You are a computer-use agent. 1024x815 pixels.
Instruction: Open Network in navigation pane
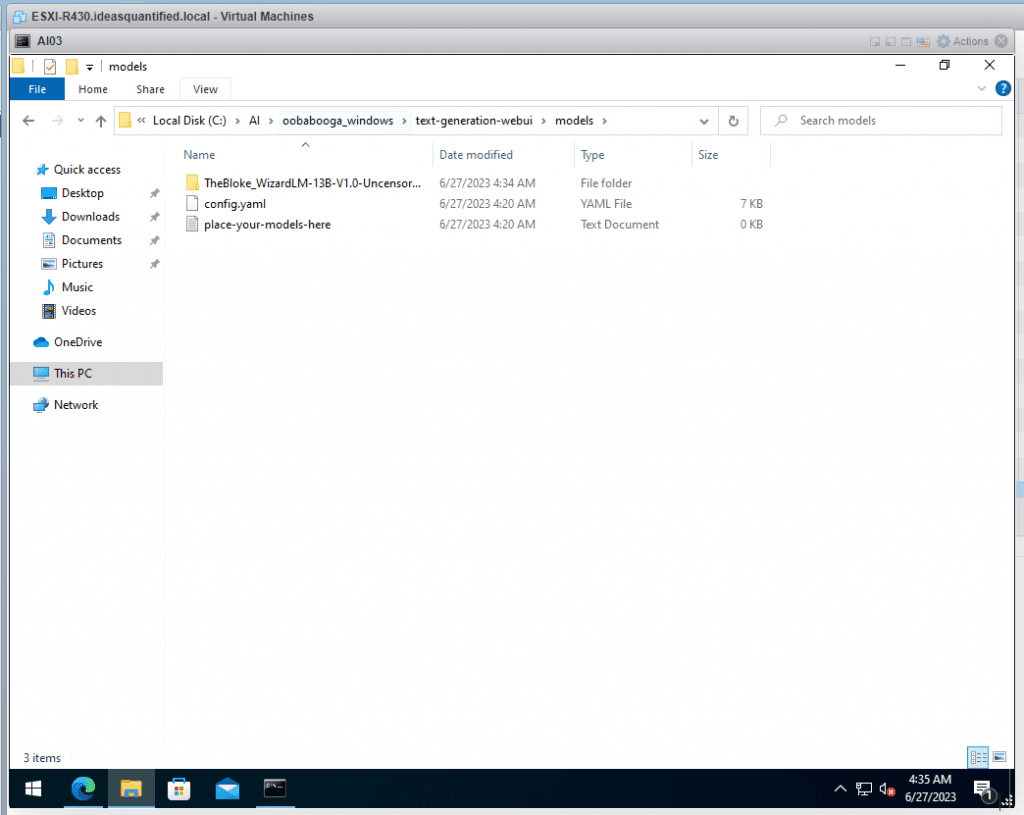(76, 405)
